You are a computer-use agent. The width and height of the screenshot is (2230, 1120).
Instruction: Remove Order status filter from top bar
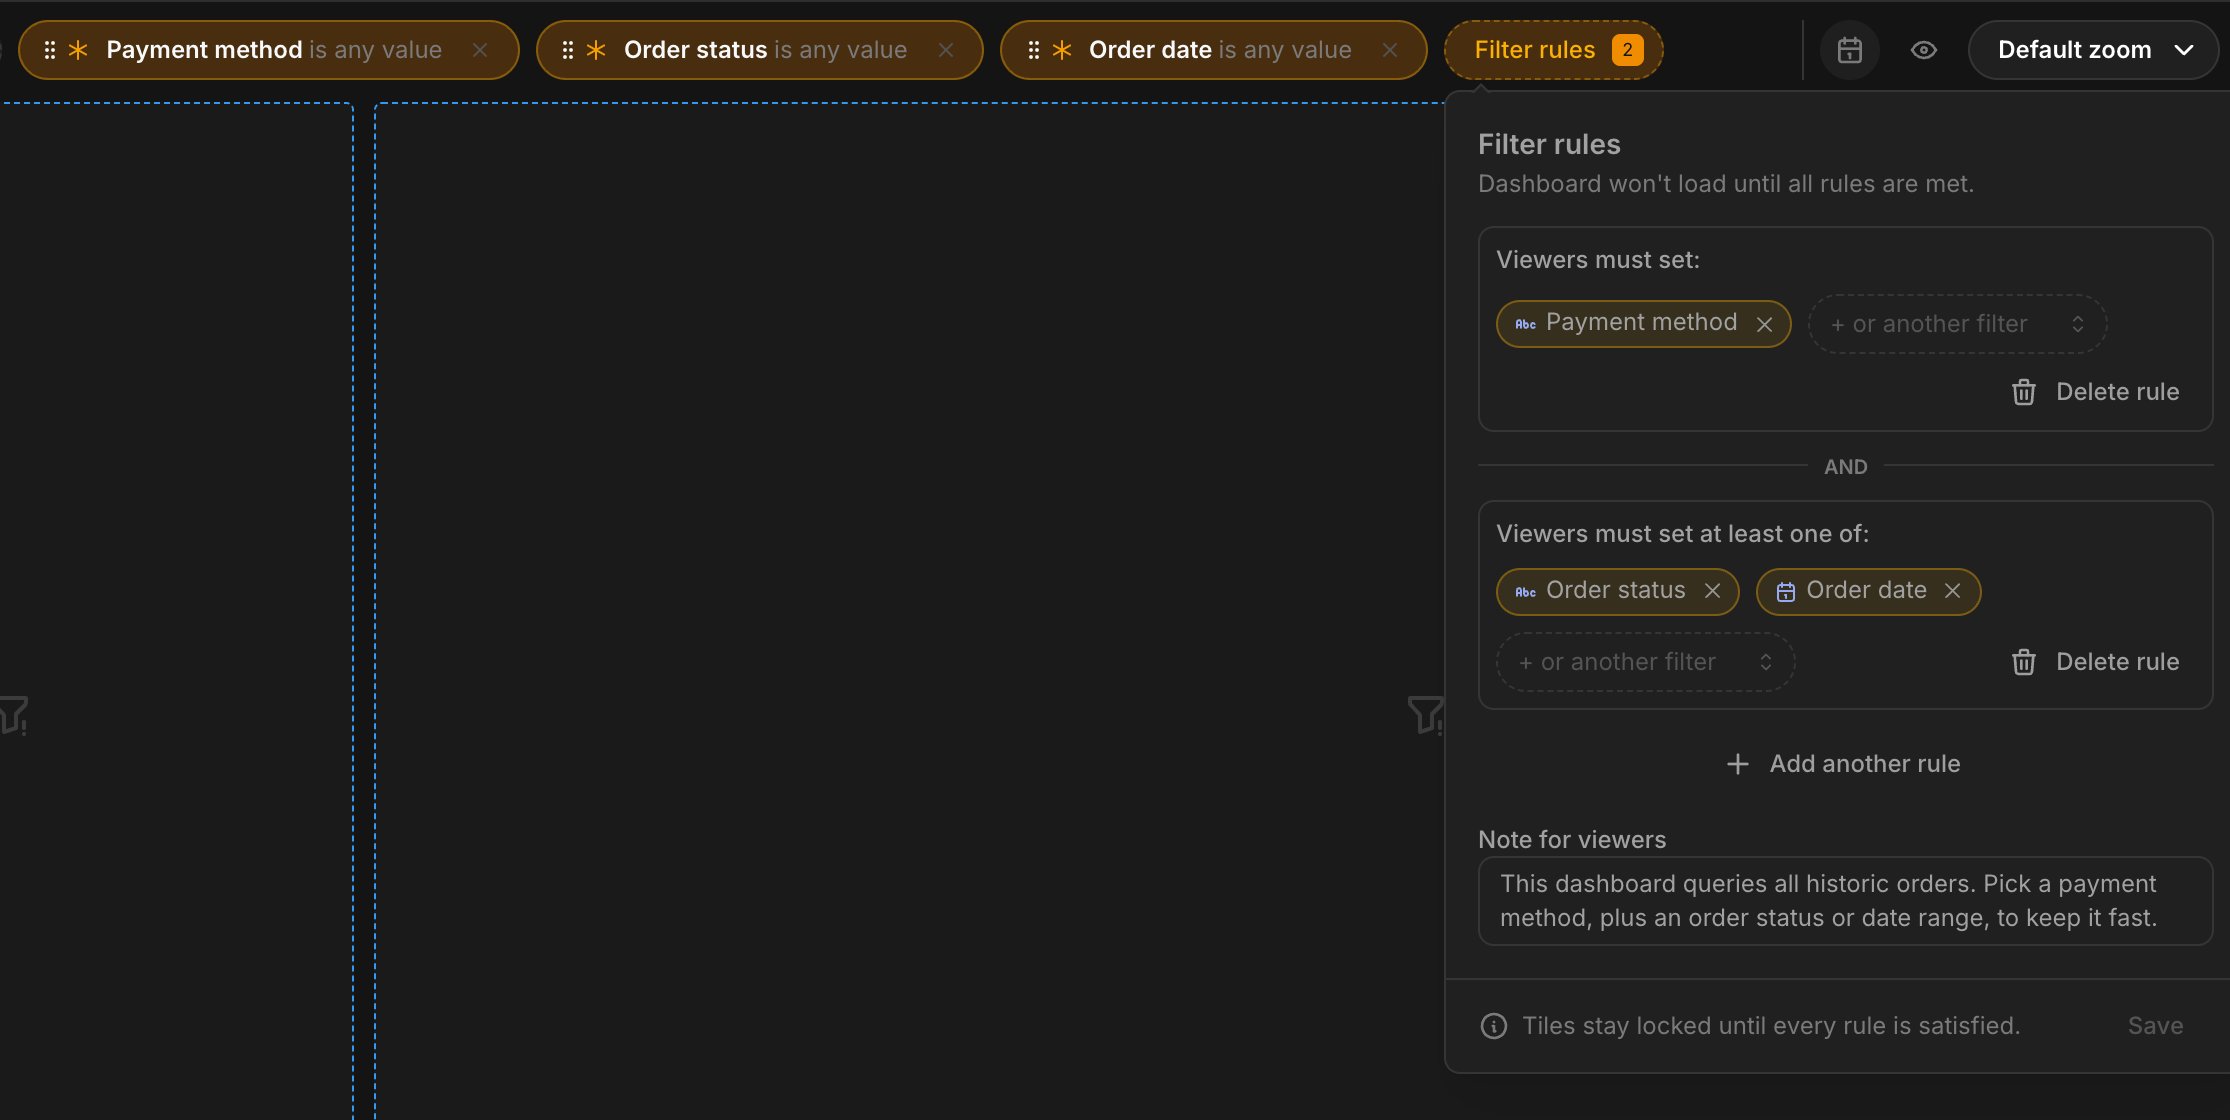(x=946, y=50)
